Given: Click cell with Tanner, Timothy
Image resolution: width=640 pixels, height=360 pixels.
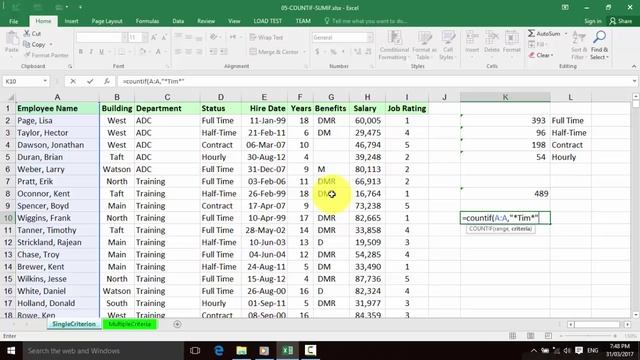Looking at the screenshot, I should (57, 230).
